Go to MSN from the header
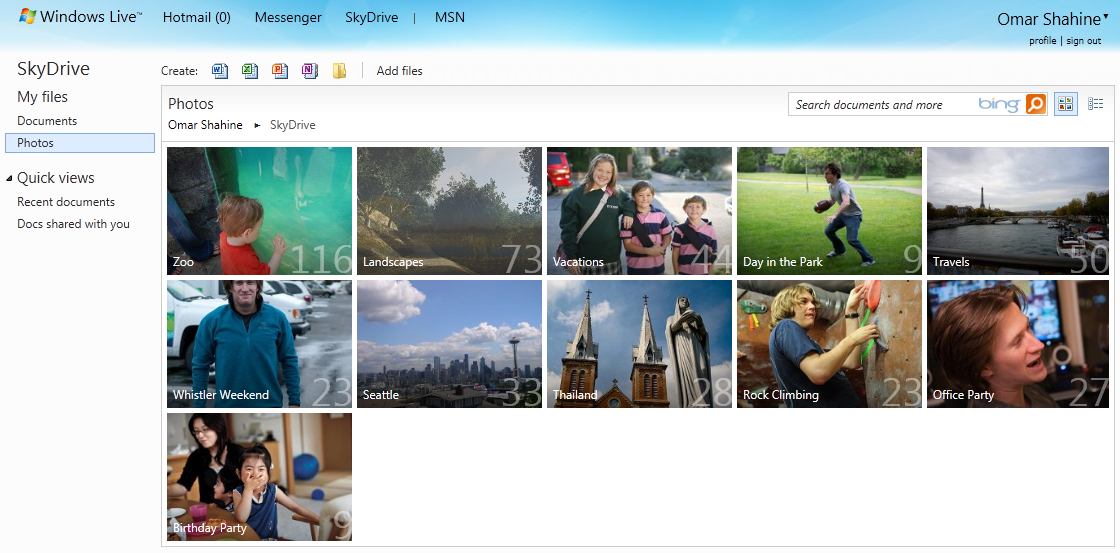1120x553 pixels. pos(450,18)
